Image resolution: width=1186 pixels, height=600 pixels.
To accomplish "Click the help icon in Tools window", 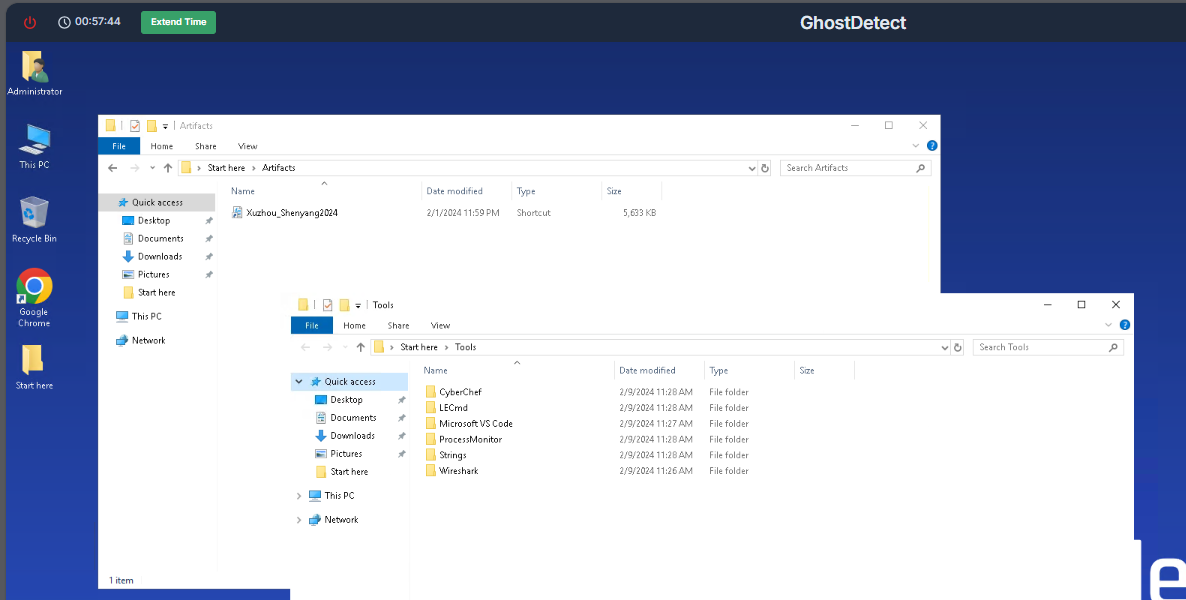I will tap(1125, 325).
